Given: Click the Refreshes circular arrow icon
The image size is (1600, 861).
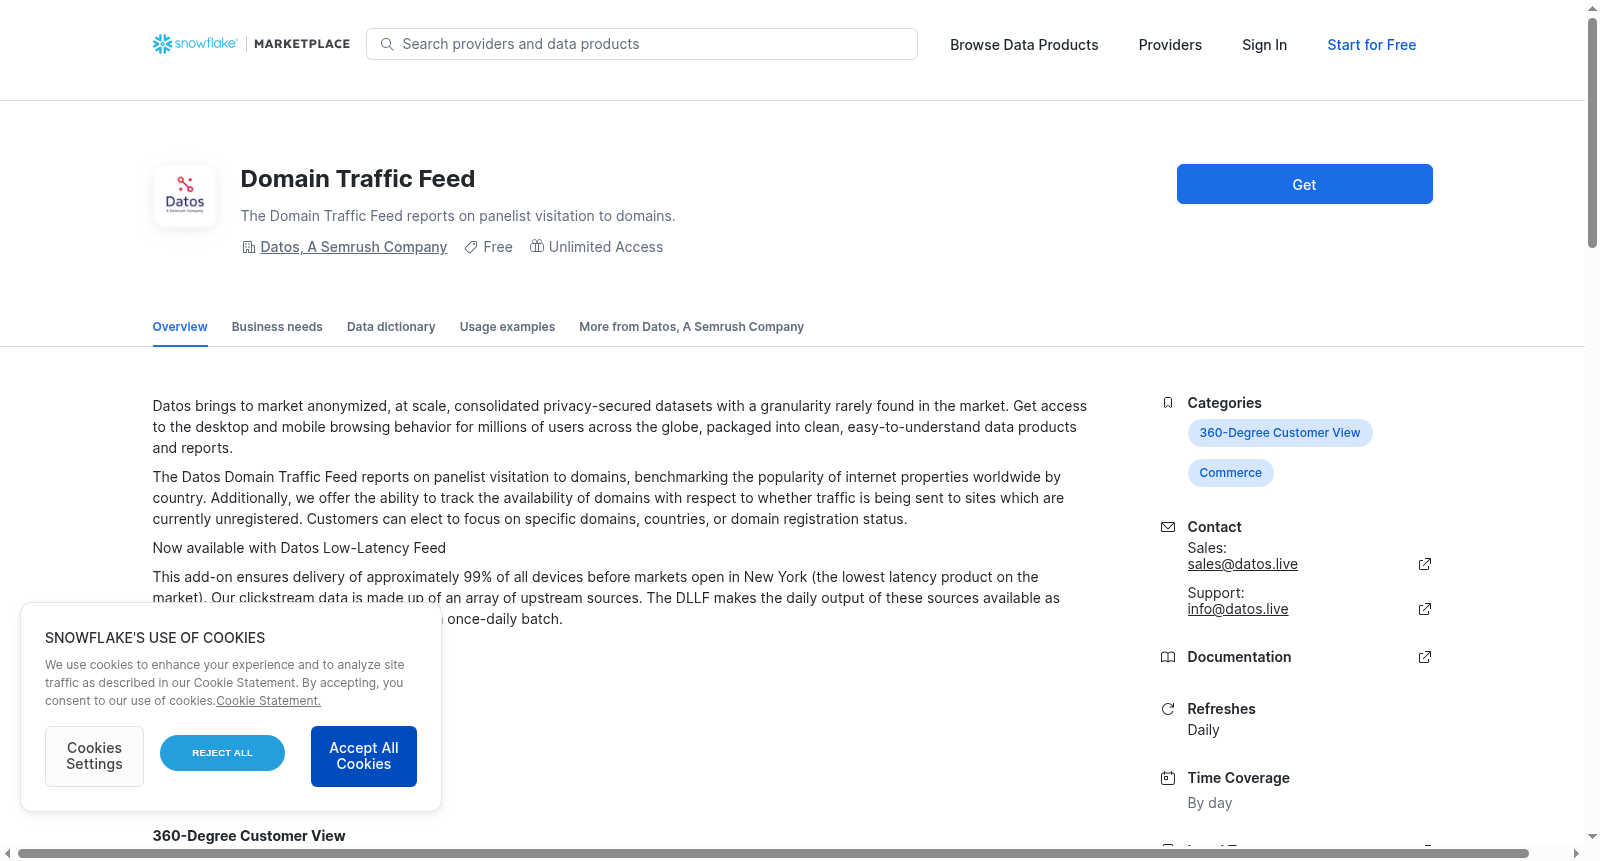Looking at the screenshot, I should pos(1167,709).
